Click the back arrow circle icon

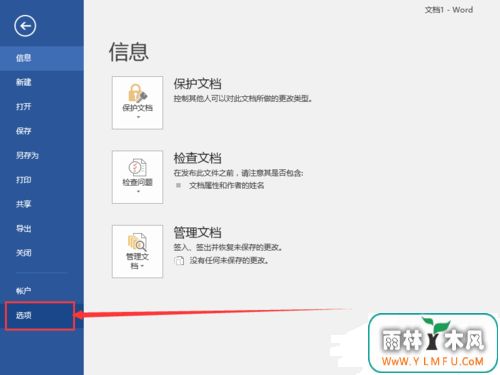(25, 26)
